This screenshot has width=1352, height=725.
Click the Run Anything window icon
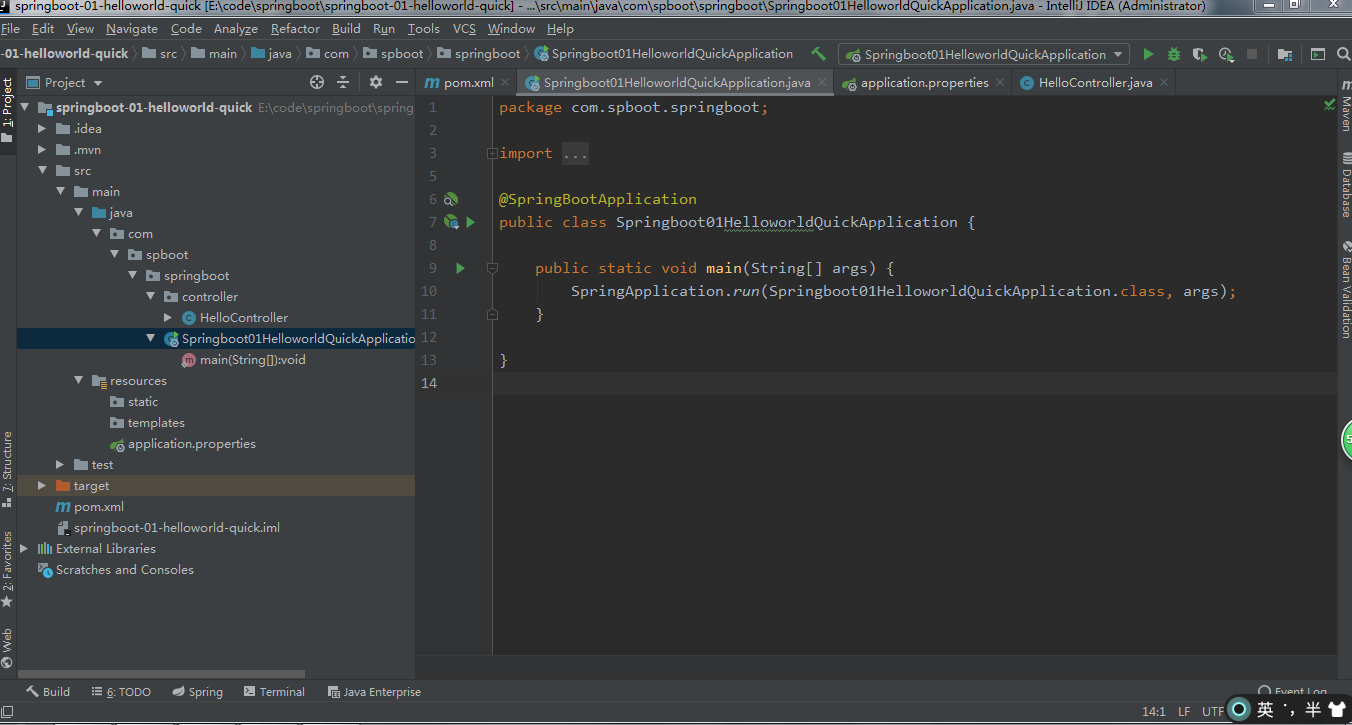[x=1318, y=54]
